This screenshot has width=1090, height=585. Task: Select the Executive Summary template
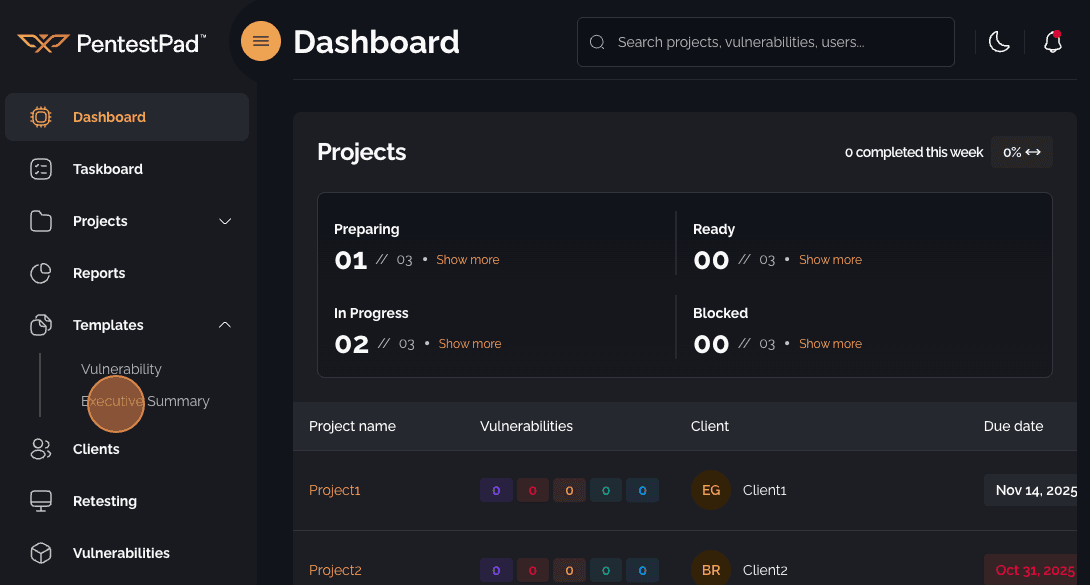[x=145, y=401]
